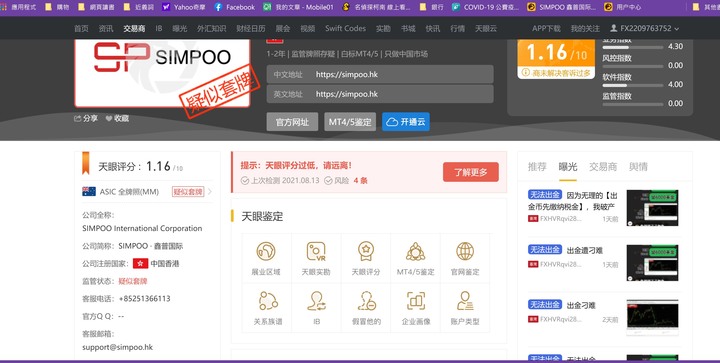The height and width of the screenshot is (363, 720).
Task: Open 因为无理的出金币先缴纳税金 exposure post
Action: (x=573, y=201)
